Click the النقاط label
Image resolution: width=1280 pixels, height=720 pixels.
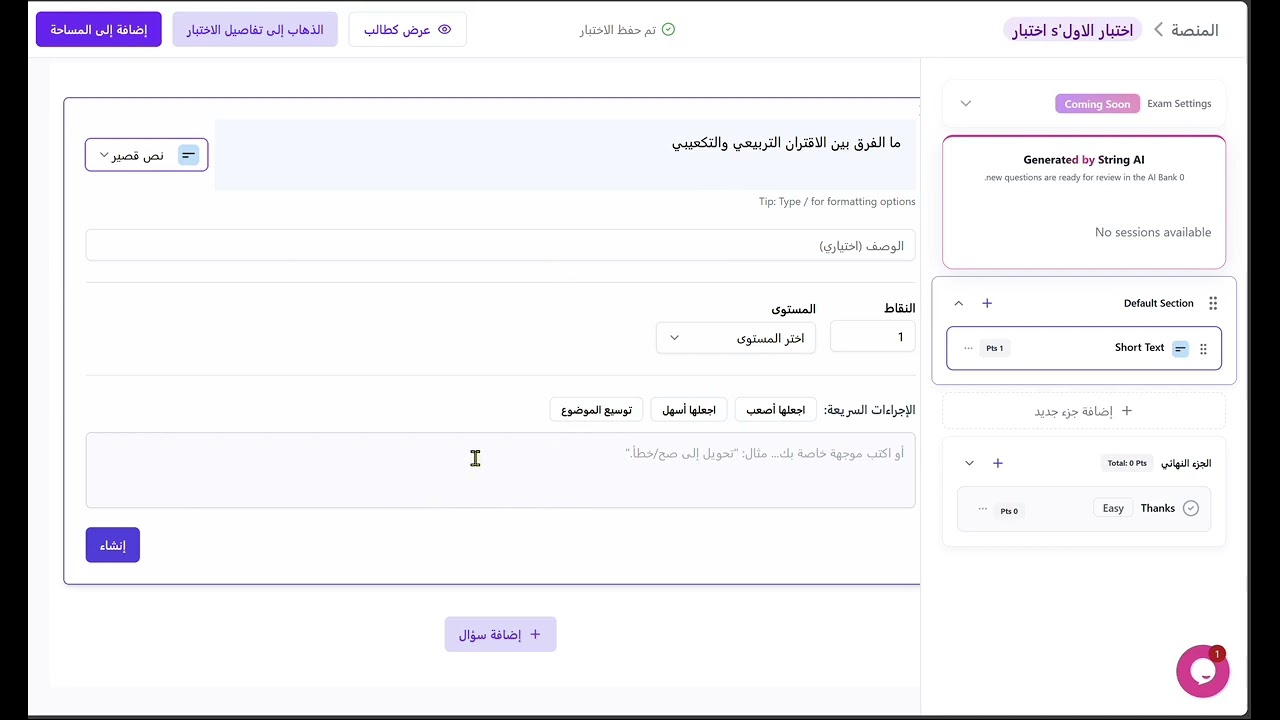tap(900, 308)
